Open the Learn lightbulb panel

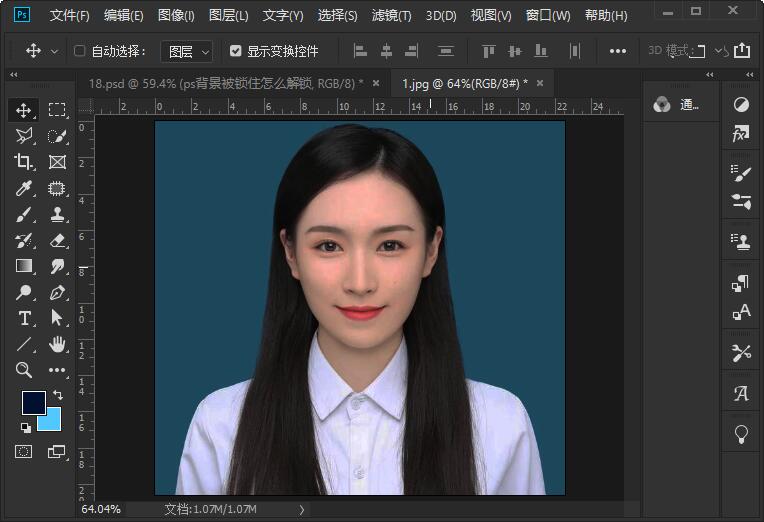pyautogui.click(x=741, y=434)
